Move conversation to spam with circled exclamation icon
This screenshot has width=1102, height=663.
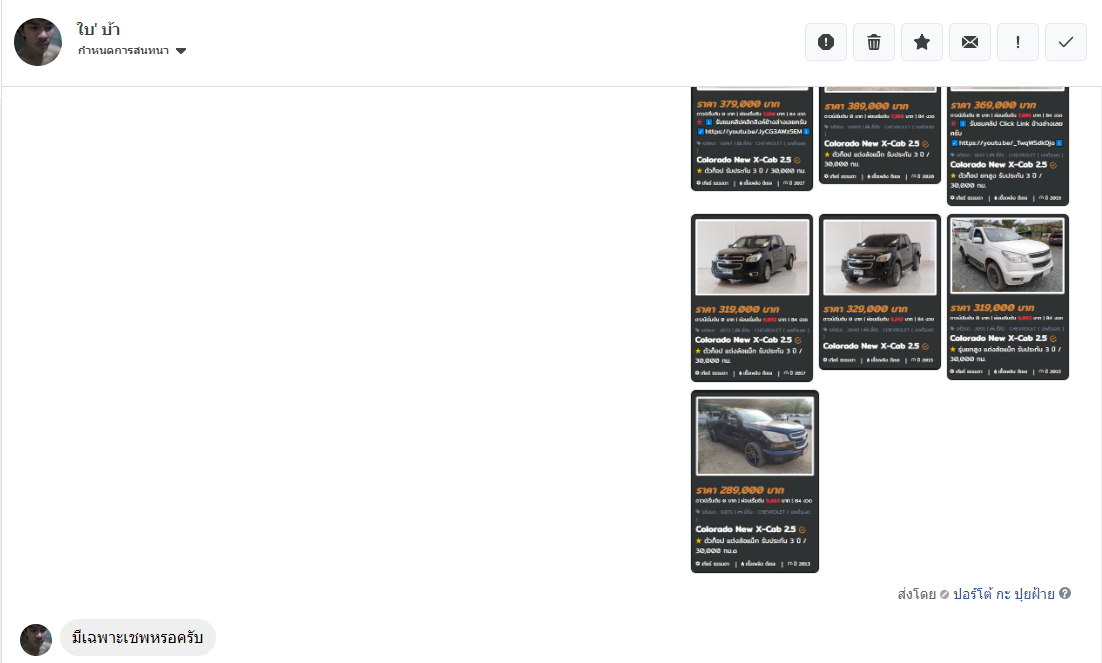pos(826,42)
